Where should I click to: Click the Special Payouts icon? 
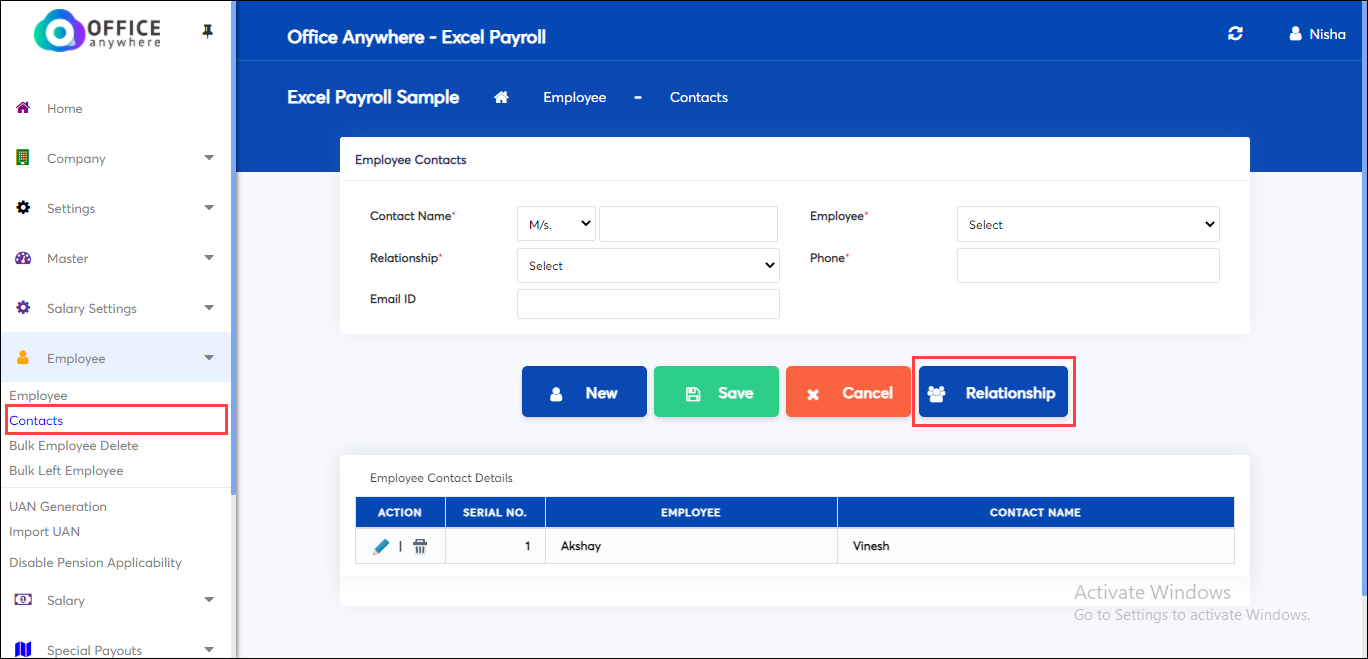23,650
